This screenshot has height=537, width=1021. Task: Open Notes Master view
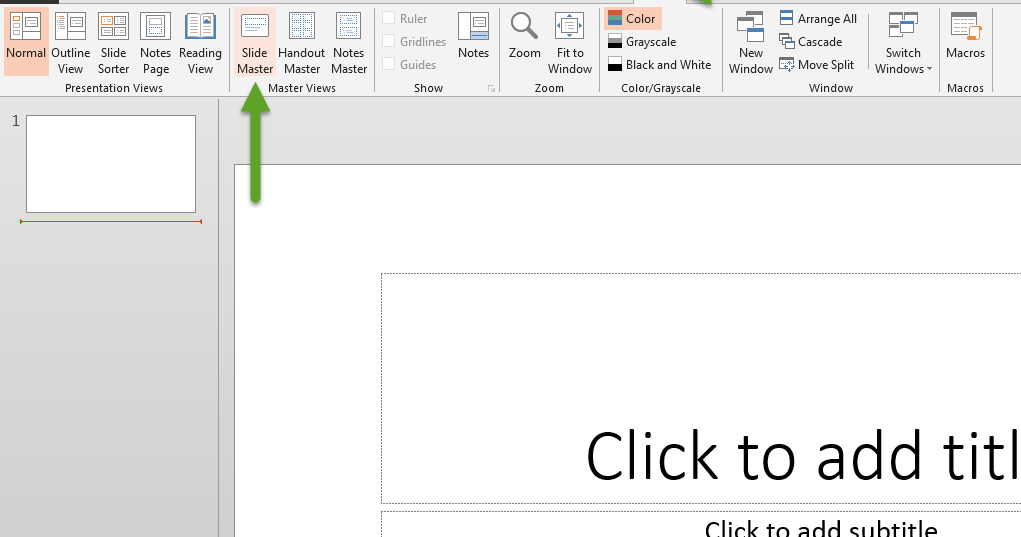pos(349,42)
